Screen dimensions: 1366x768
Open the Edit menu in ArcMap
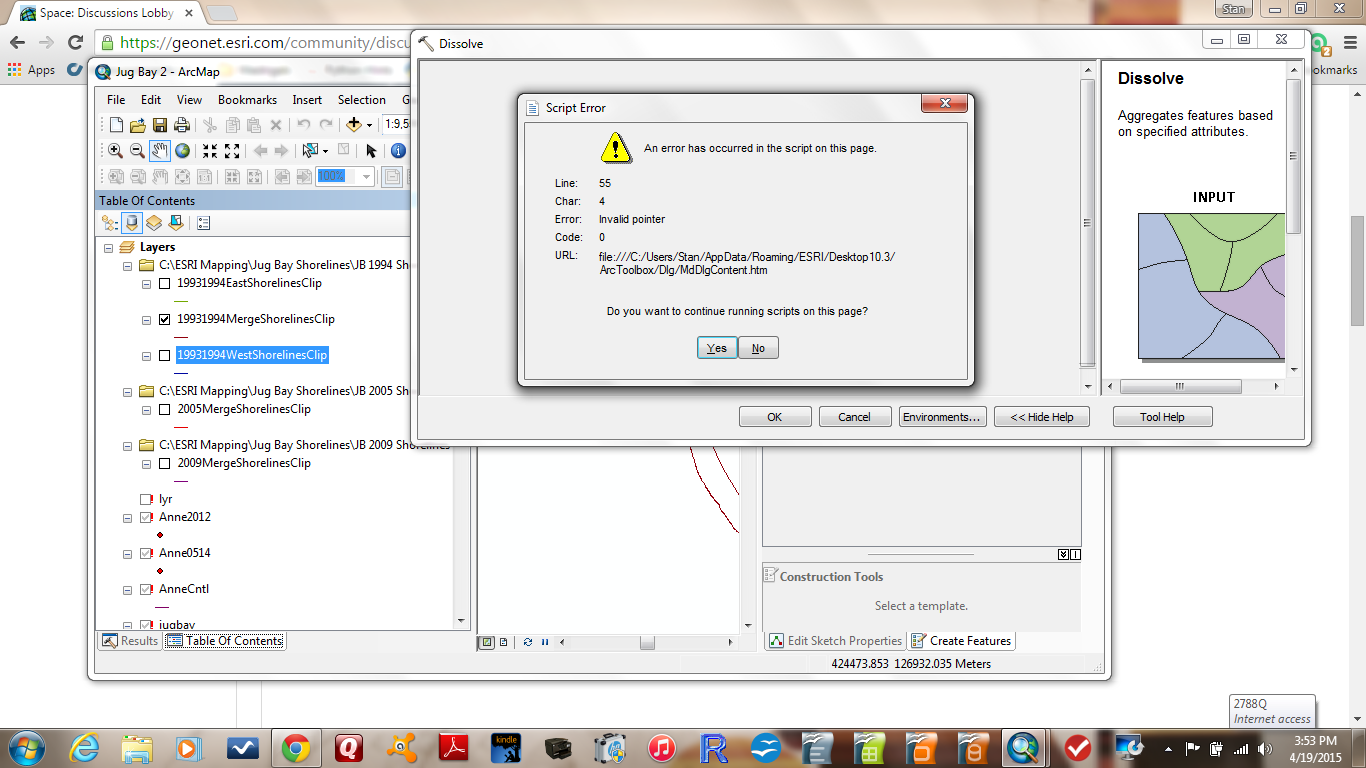(151, 100)
